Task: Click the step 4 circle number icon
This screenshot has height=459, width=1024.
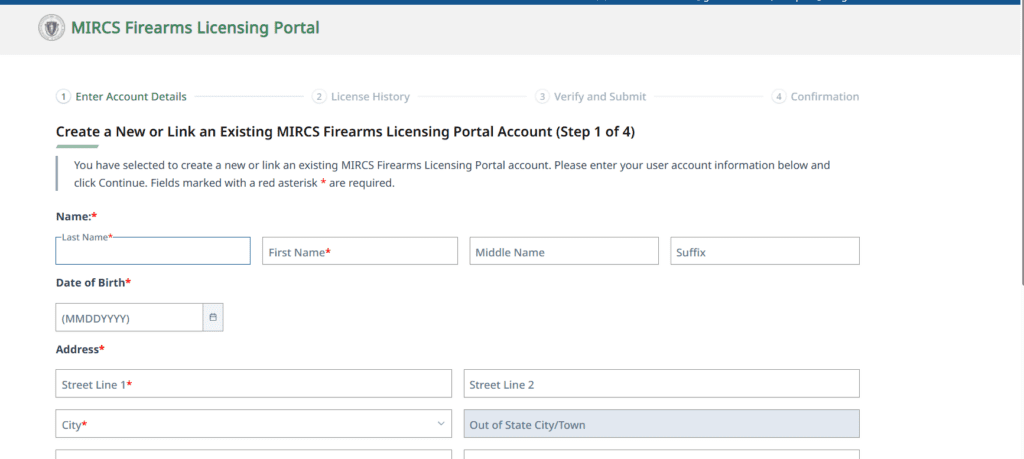Action: pyautogui.click(x=778, y=97)
